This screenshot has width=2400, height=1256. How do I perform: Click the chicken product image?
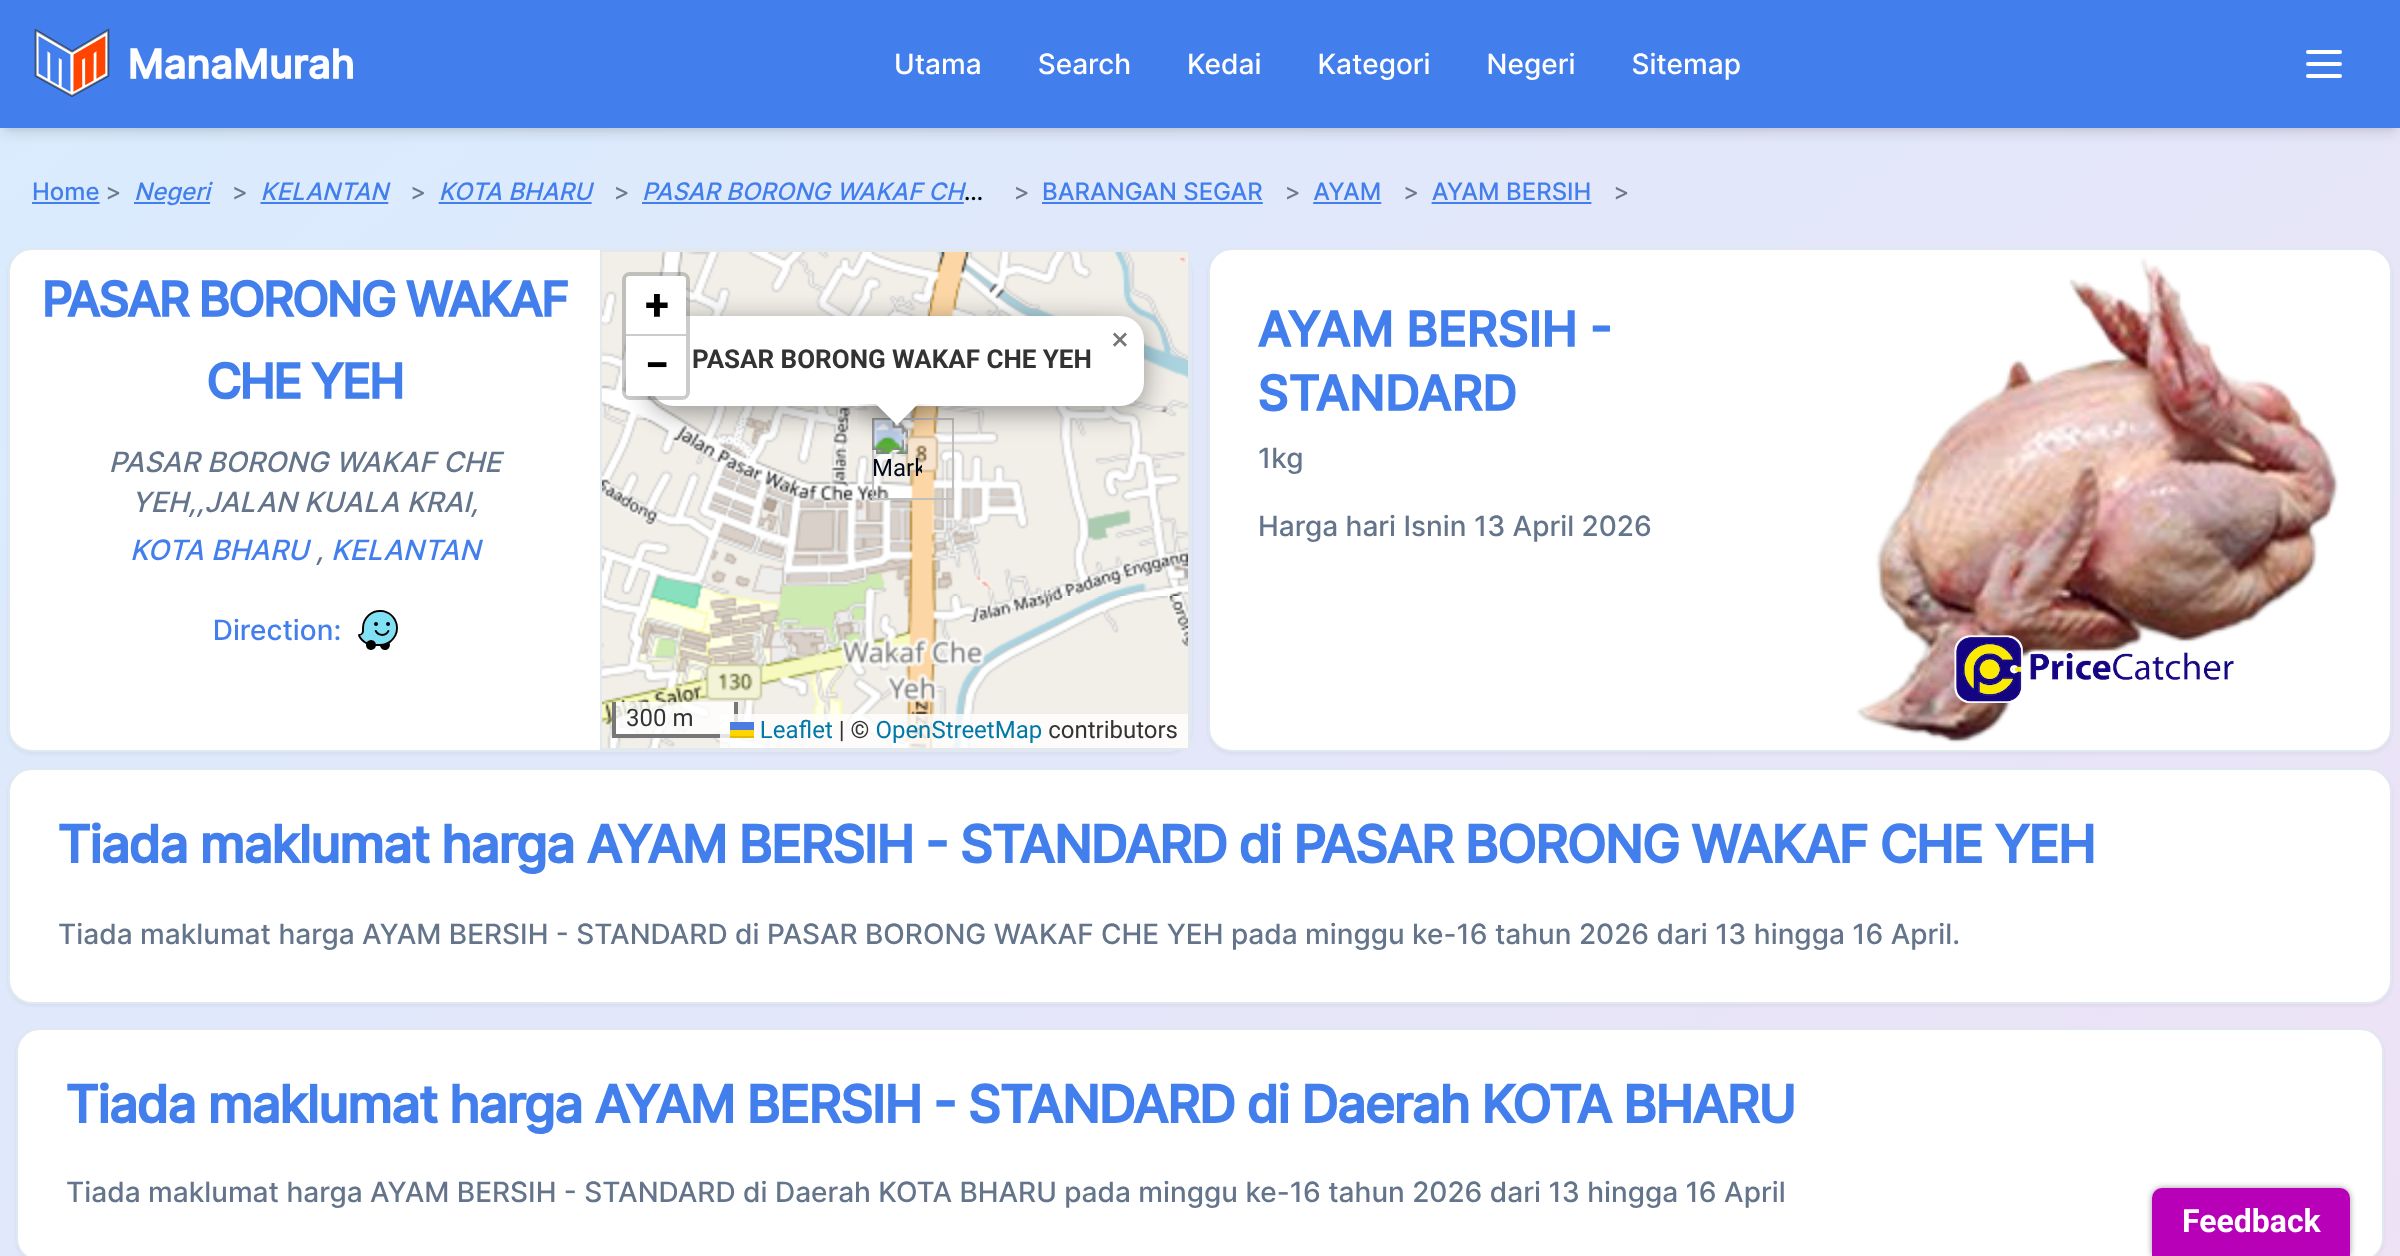pos(2100,480)
